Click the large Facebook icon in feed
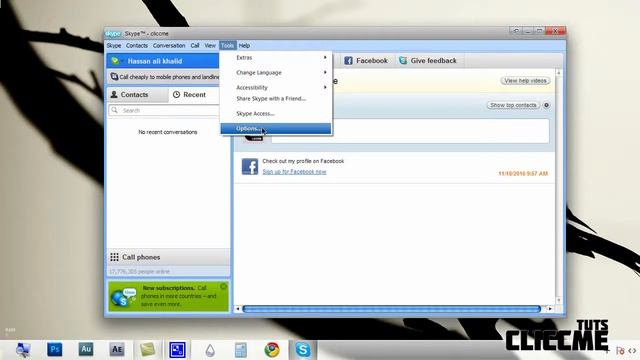Screen dimensions: 640x360 coord(250,167)
